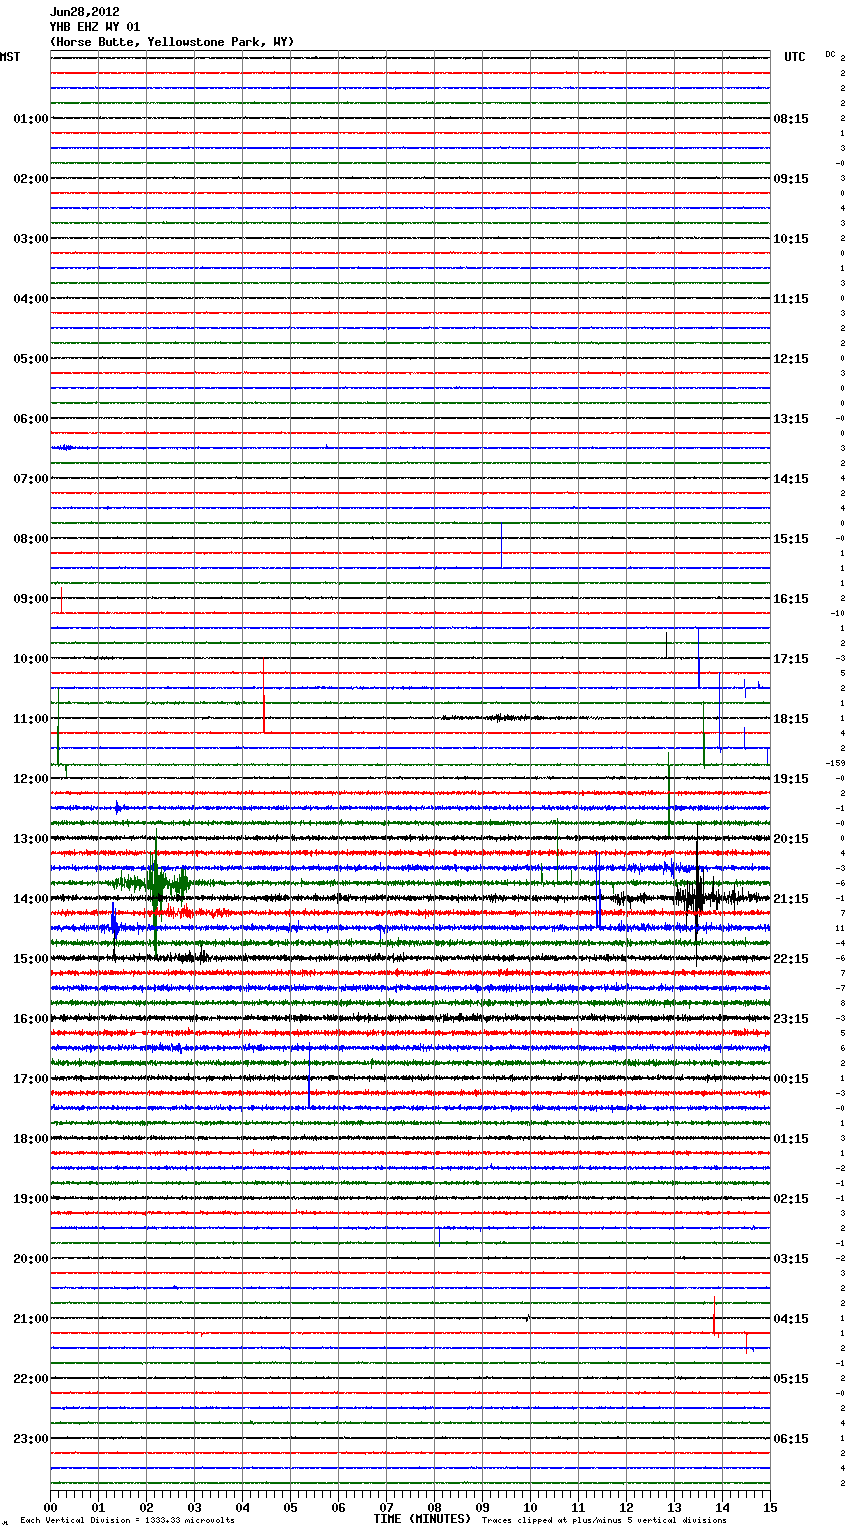This screenshot has width=850, height=1534.
Task: Select the YHB EHZ WY 01 station label
Action: [x=95, y=27]
